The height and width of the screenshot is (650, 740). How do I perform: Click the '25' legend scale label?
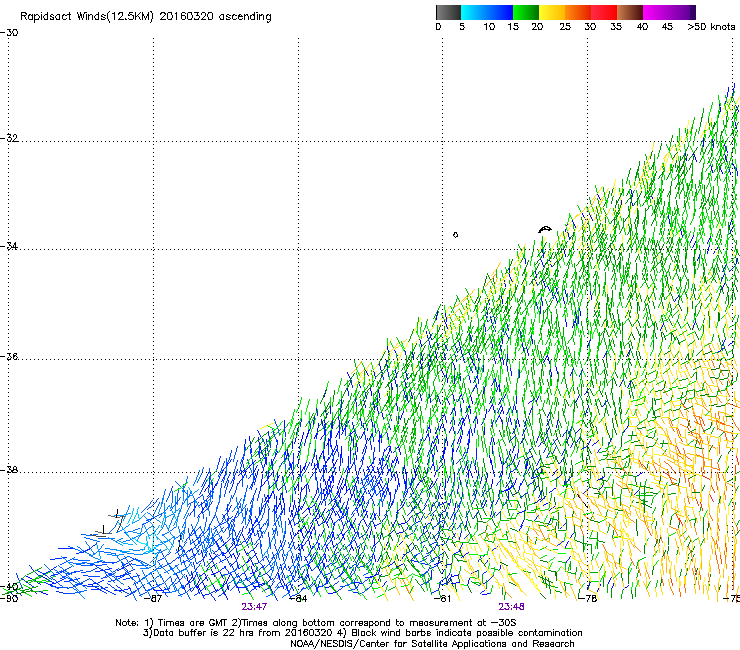(x=564, y=26)
